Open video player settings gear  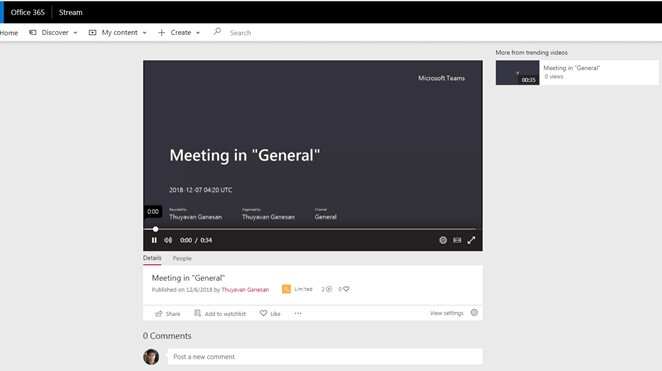443,240
